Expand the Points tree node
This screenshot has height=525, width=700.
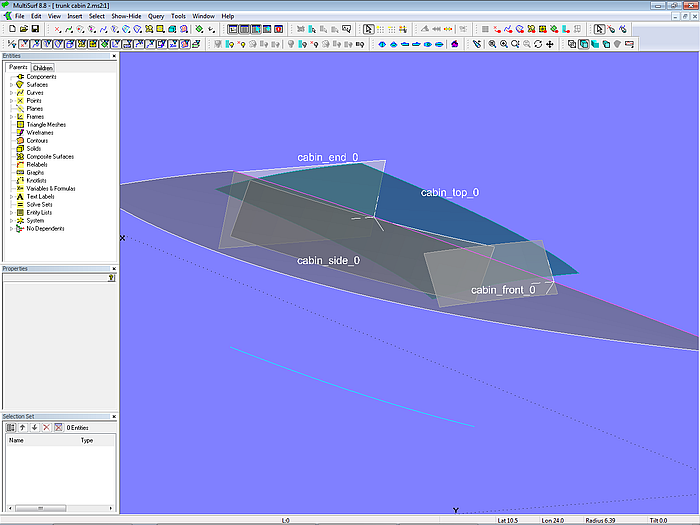coord(11,101)
